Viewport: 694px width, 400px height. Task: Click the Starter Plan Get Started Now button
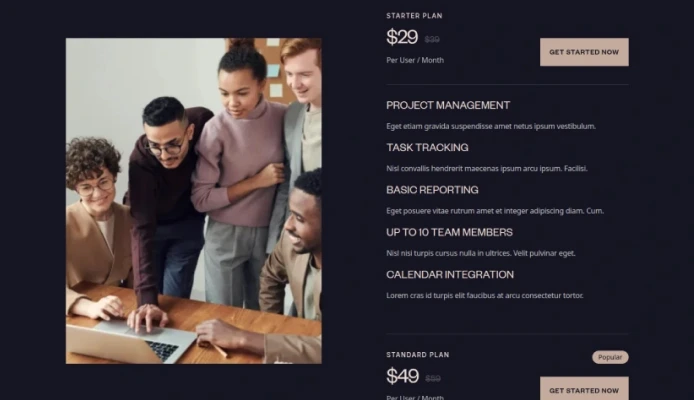pos(584,52)
